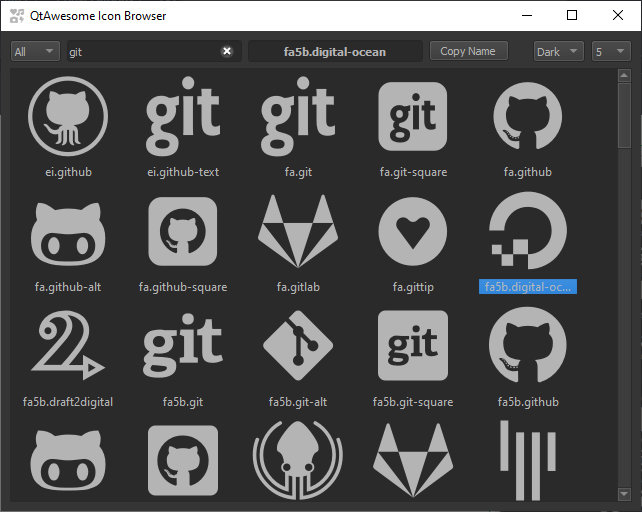Image resolution: width=642 pixels, height=512 pixels.
Task: Pick the GitKraken squid icon
Action: pos(298,460)
